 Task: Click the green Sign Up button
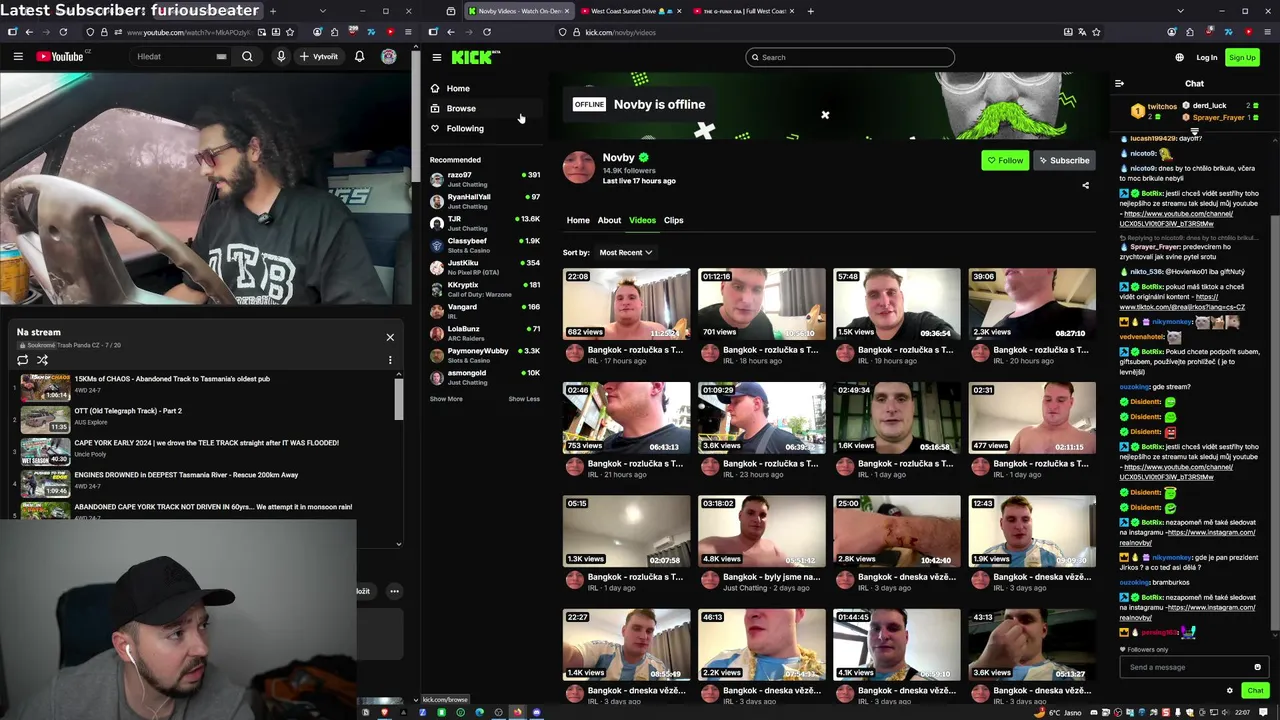click(x=1242, y=57)
